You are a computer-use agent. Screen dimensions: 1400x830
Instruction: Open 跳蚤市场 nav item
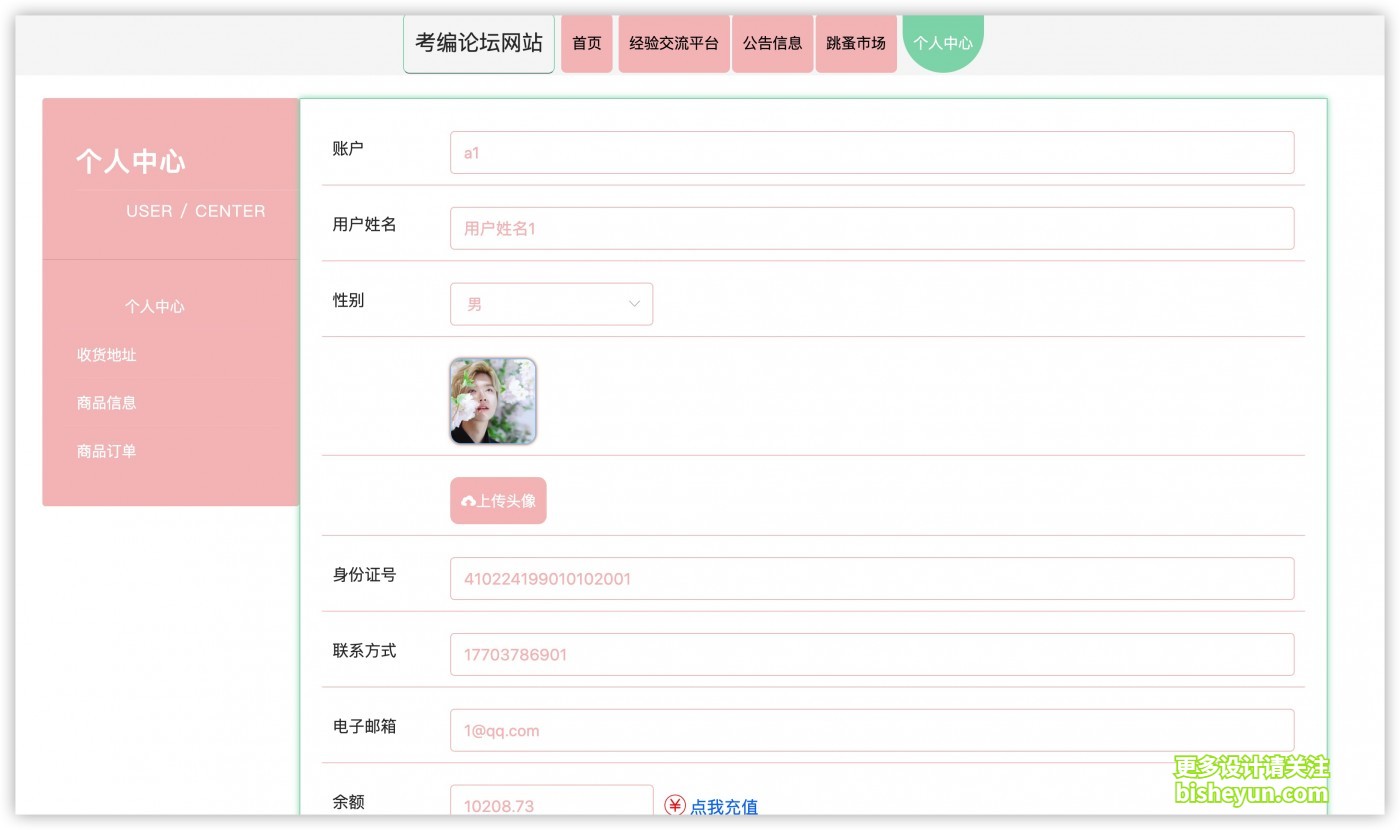(x=856, y=44)
